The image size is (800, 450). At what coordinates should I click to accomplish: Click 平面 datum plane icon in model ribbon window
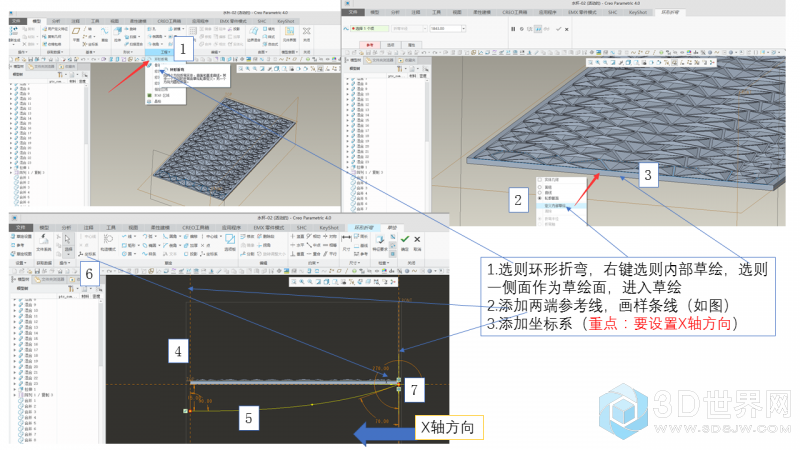point(76,34)
